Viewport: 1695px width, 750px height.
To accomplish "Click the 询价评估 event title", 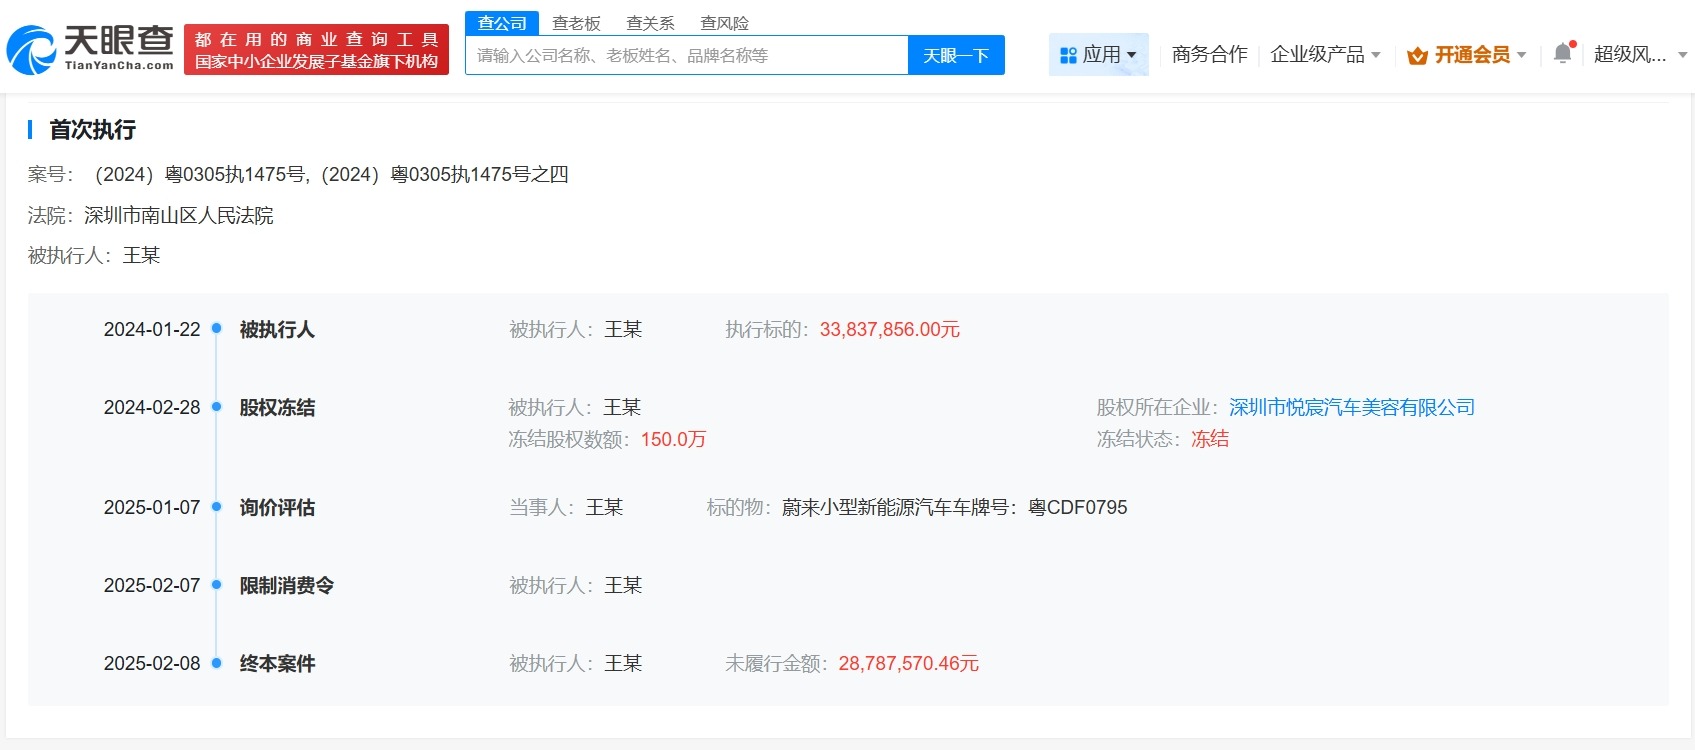I will [277, 507].
